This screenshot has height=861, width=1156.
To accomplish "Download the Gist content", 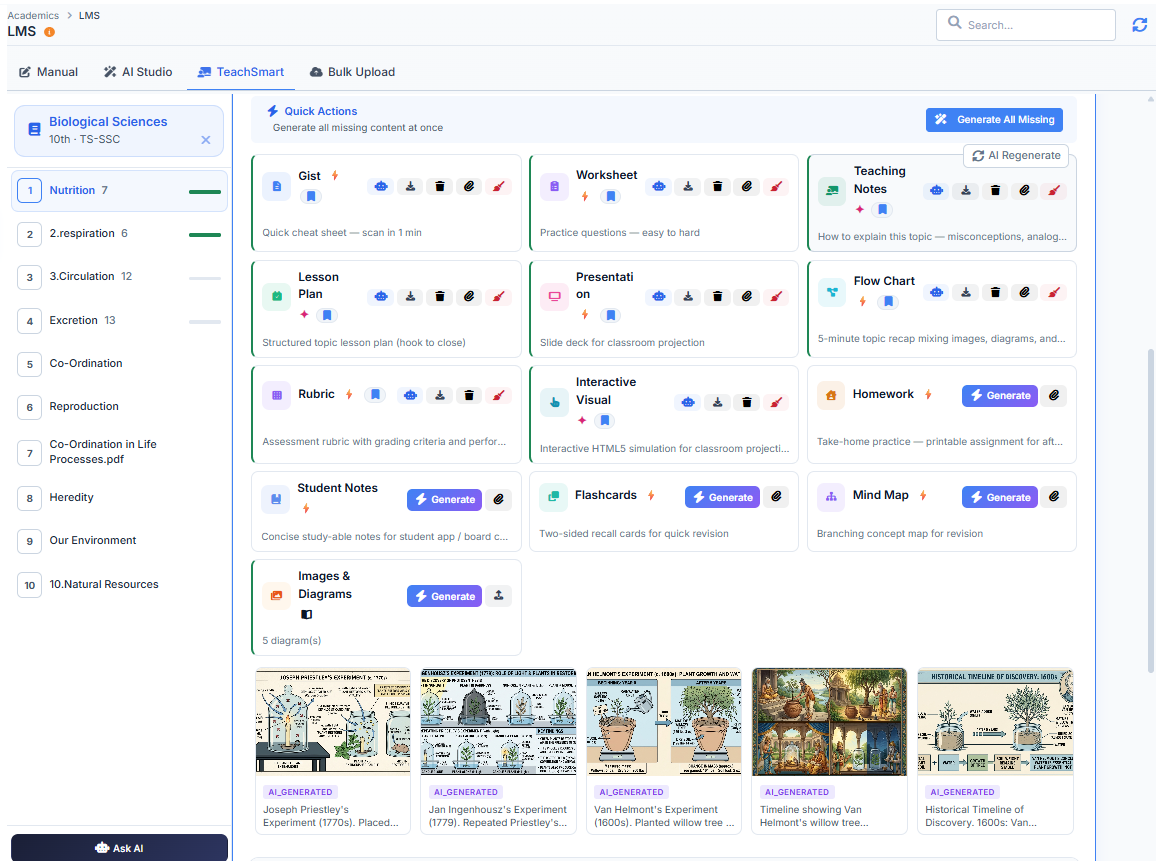I will coord(411,187).
